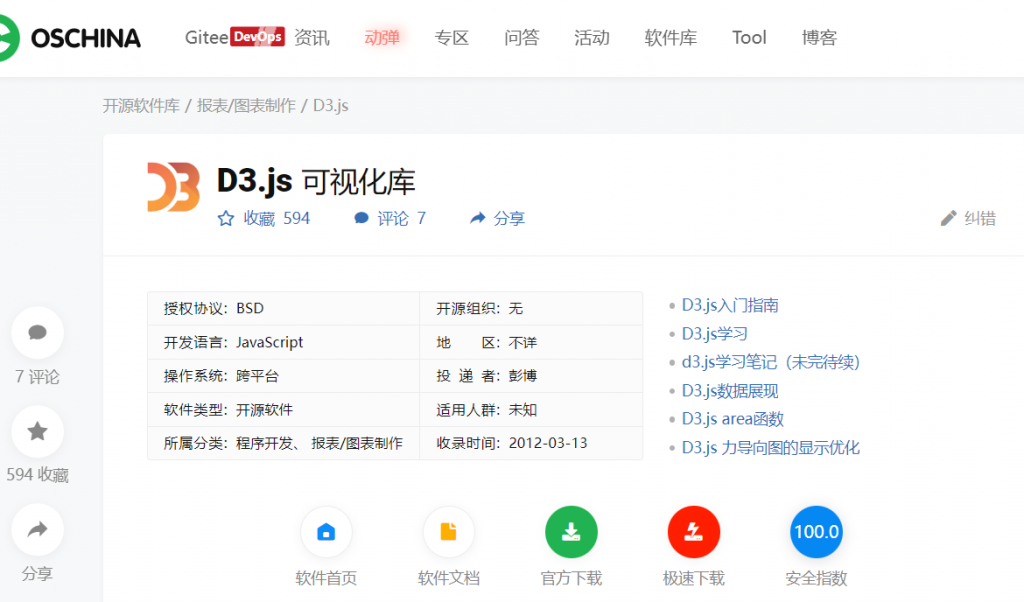Open the 专区 menu item

coord(452,38)
